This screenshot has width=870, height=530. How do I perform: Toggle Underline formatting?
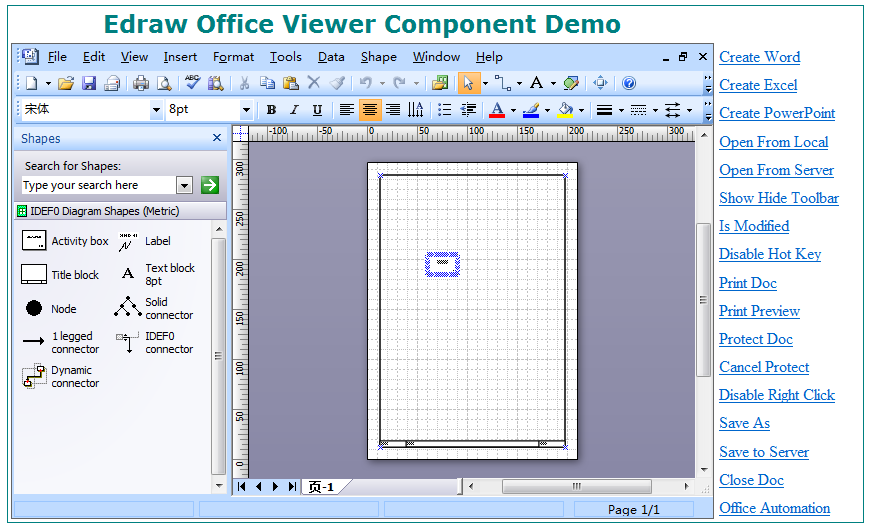pos(317,110)
